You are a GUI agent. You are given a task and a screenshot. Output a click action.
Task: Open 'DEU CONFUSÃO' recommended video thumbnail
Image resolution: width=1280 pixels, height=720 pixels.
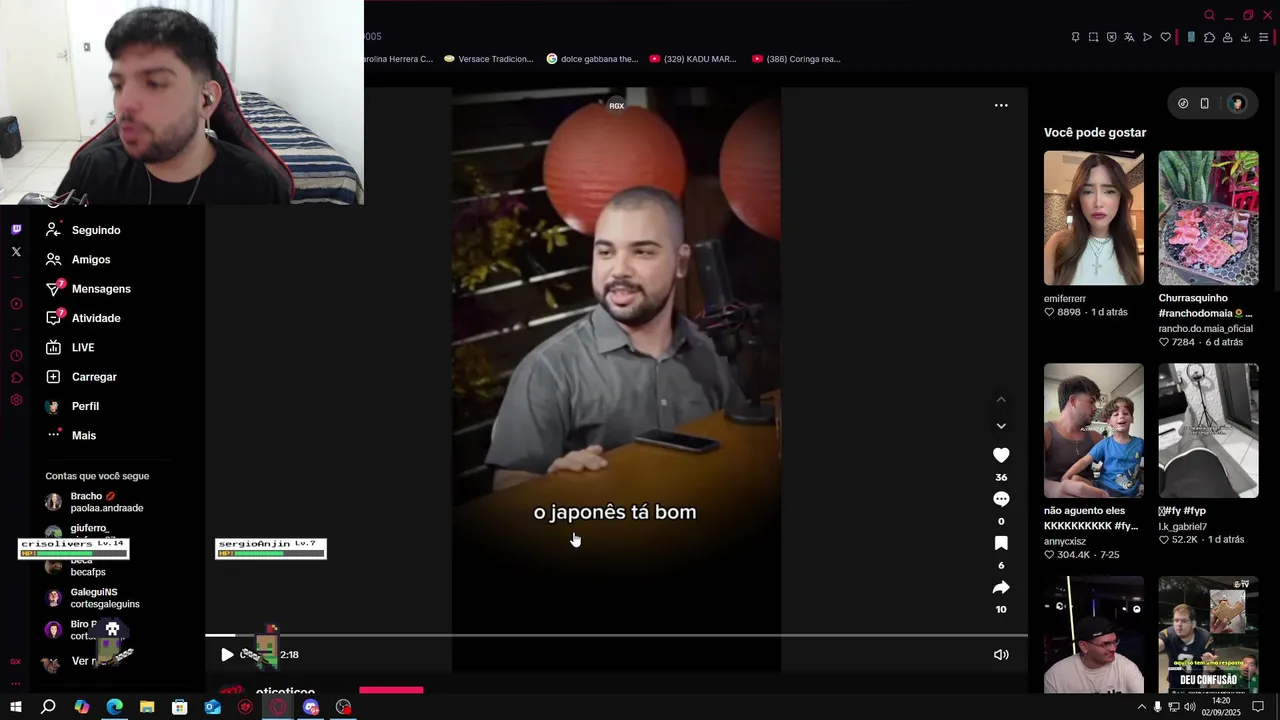coord(1208,634)
